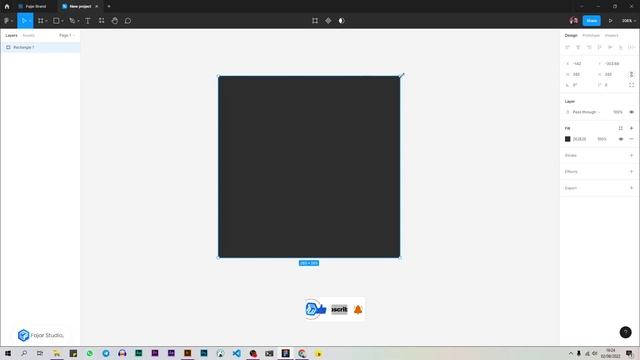Click the Use as mask icon
The height and width of the screenshot is (360, 640).
(x=342, y=20)
